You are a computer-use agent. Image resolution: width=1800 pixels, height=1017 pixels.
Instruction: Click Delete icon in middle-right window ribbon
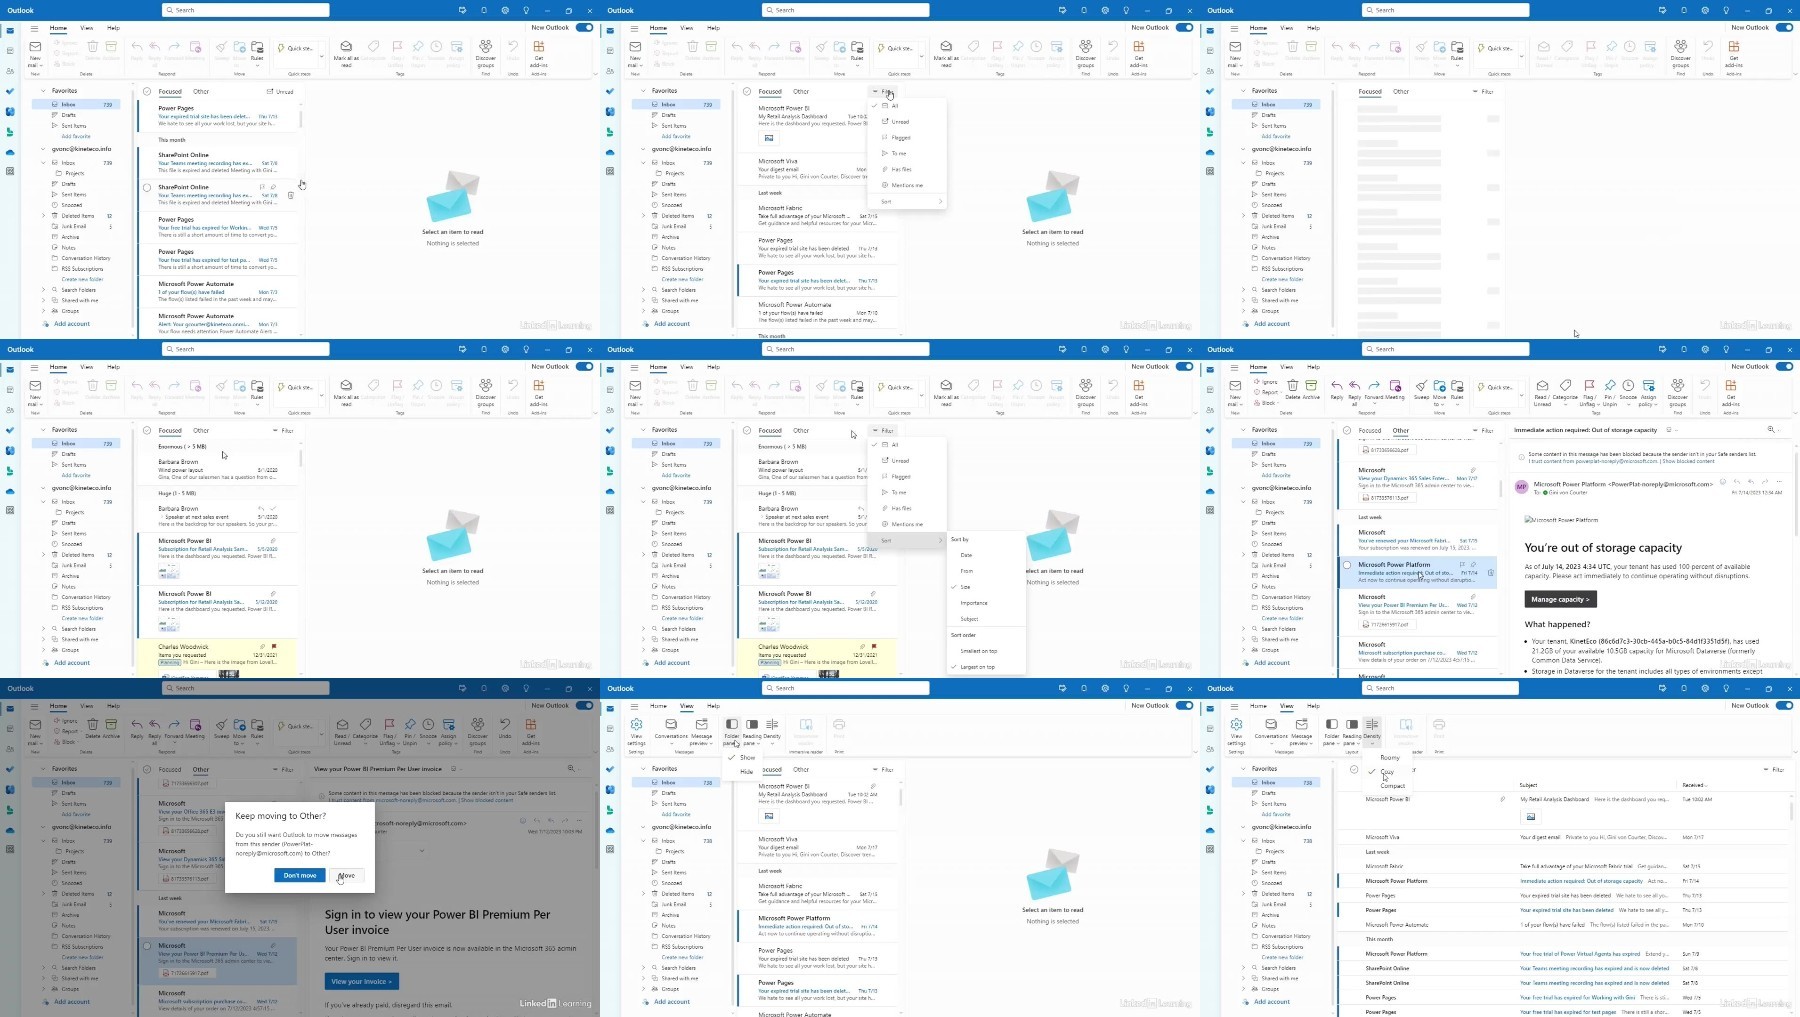tap(1293, 385)
